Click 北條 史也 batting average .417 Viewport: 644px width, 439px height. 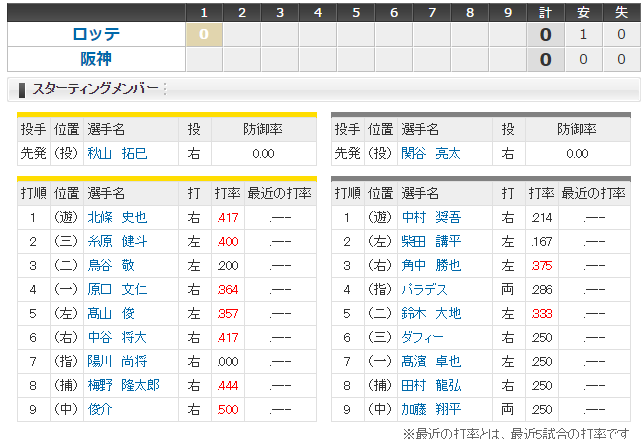click(x=228, y=217)
